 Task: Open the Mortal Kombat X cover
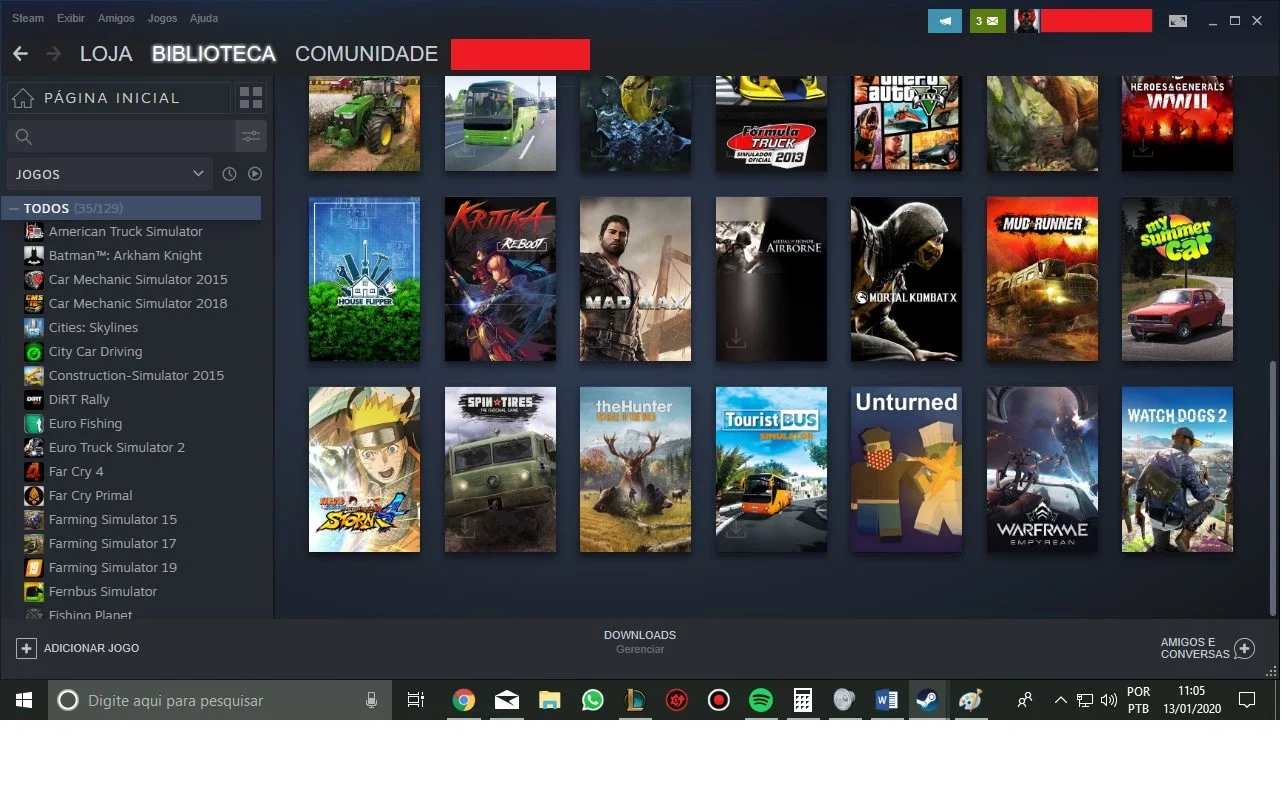(x=906, y=279)
